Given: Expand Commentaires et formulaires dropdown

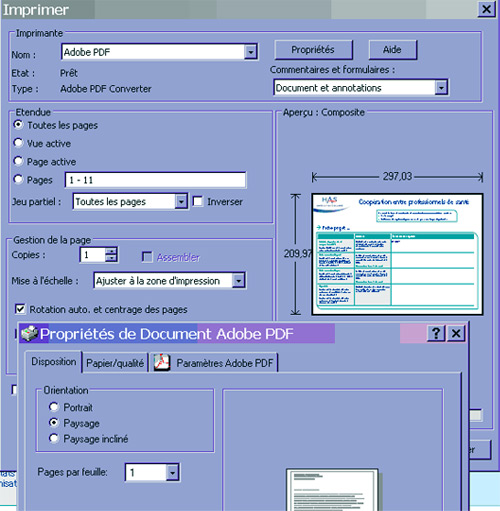Looking at the screenshot, I should click(441, 88).
